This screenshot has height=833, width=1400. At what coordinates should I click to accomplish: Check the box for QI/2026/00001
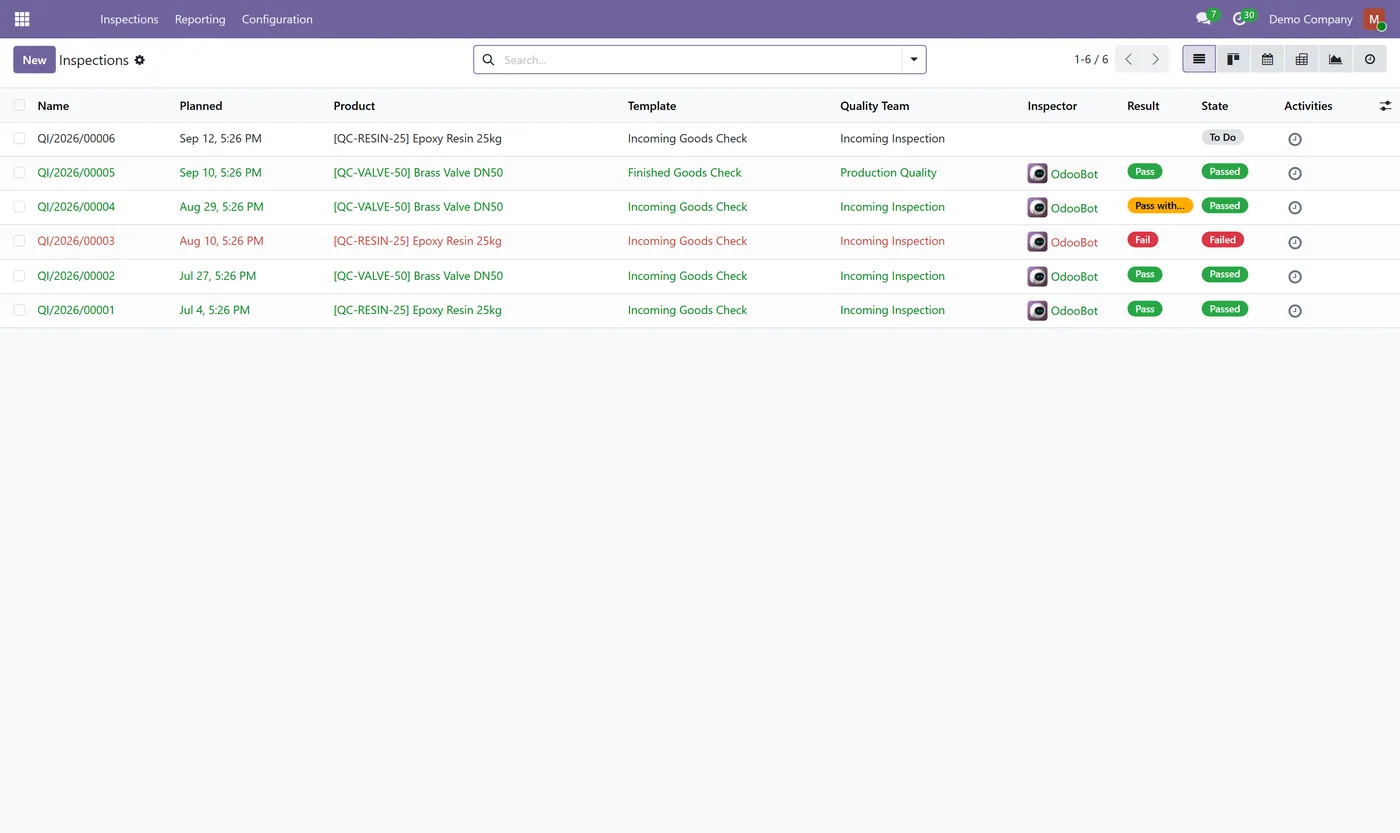tap(19, 310)
